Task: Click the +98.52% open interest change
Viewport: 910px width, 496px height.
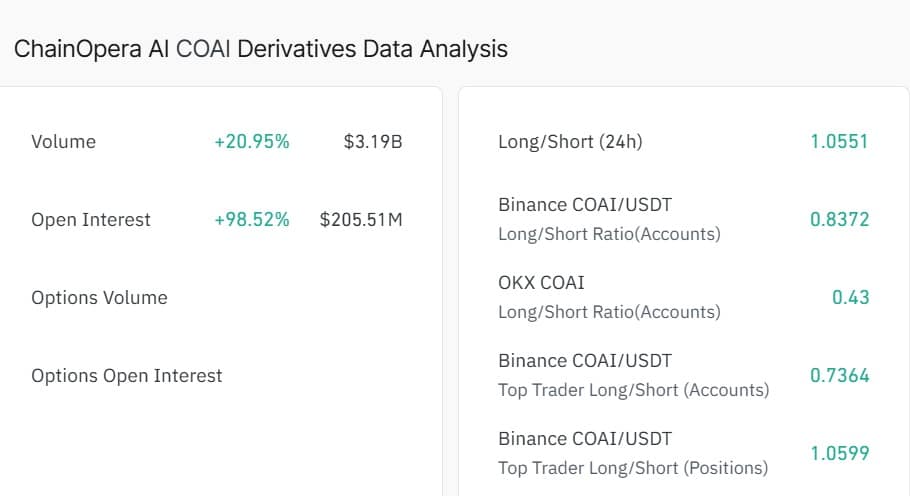Action: pos(252,220)
